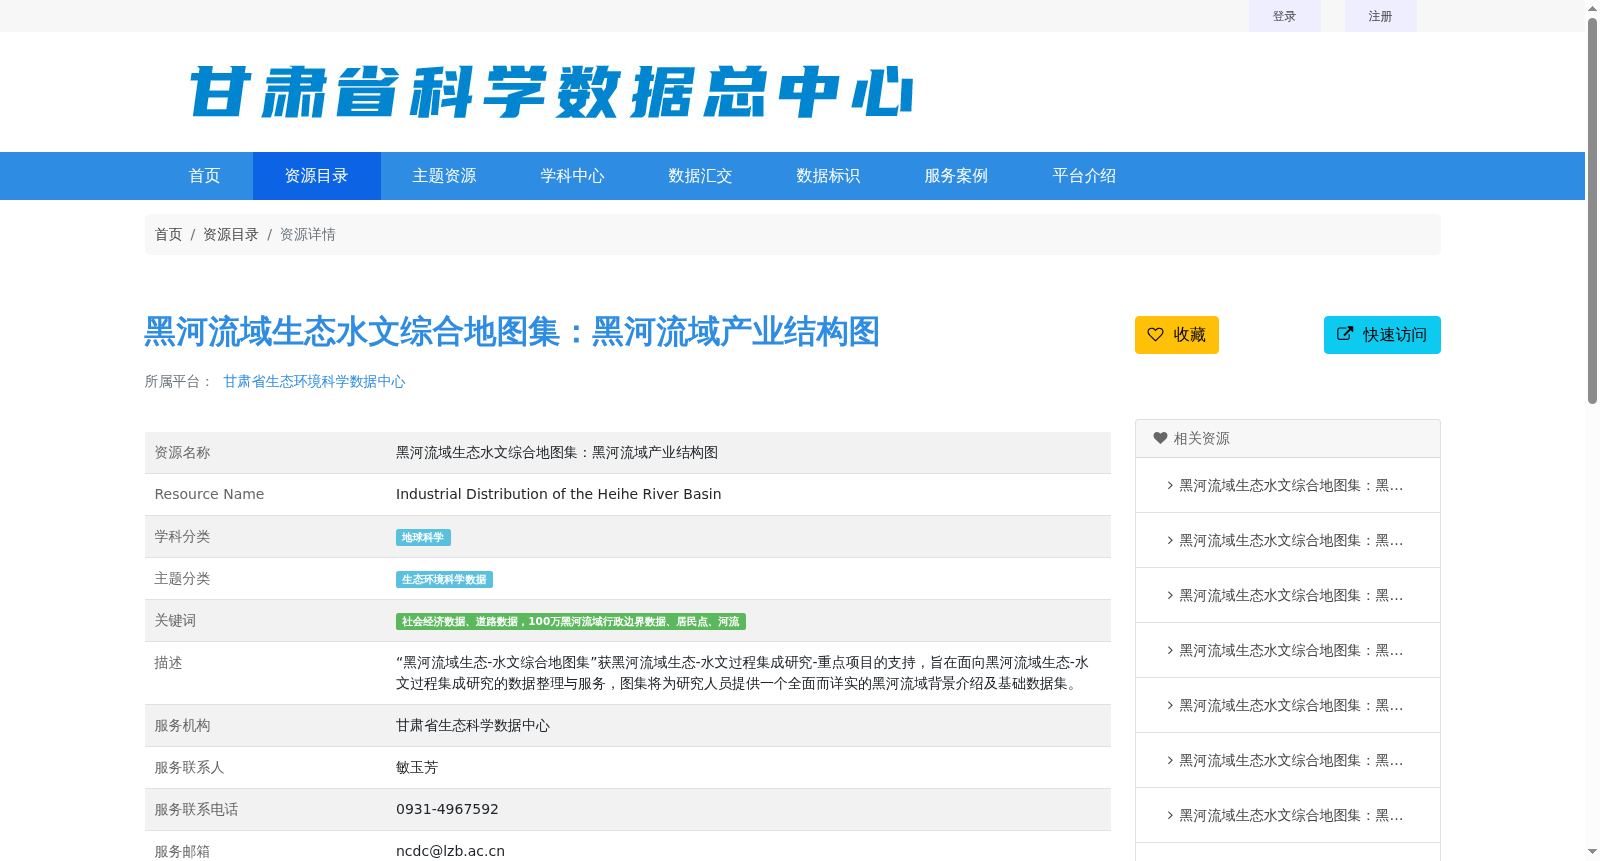Viewport: 1600px width, 861px height.
Task: Open 甘肃省生态环境科学数据中心 platform link
Action: [x=314, y=381]
